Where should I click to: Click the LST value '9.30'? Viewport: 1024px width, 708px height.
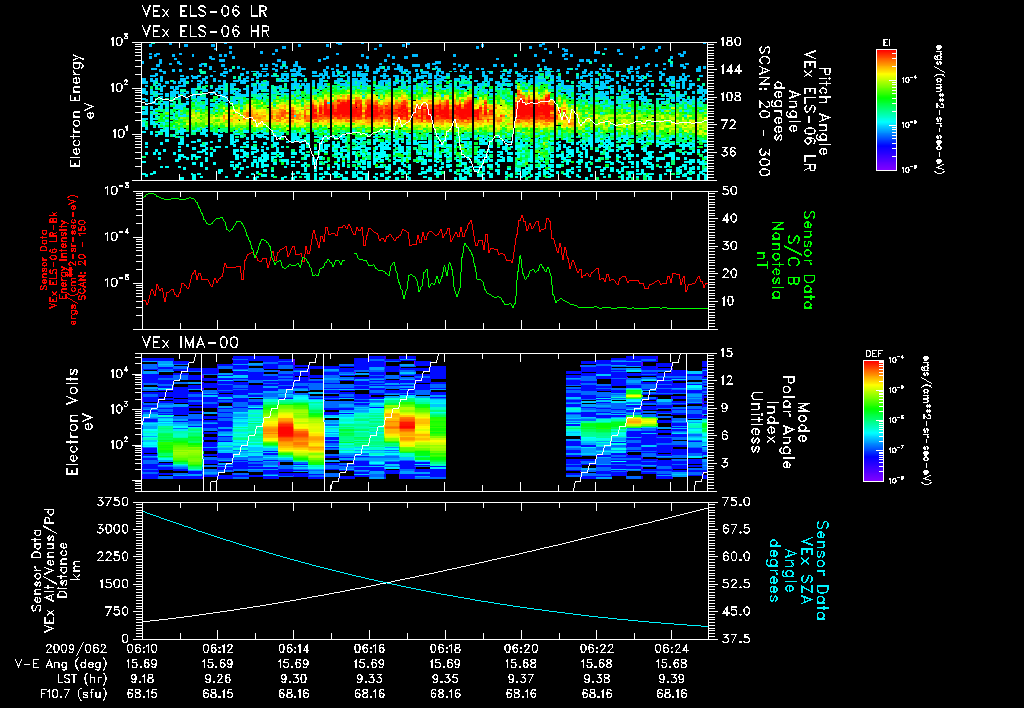[x=293, y=679]
